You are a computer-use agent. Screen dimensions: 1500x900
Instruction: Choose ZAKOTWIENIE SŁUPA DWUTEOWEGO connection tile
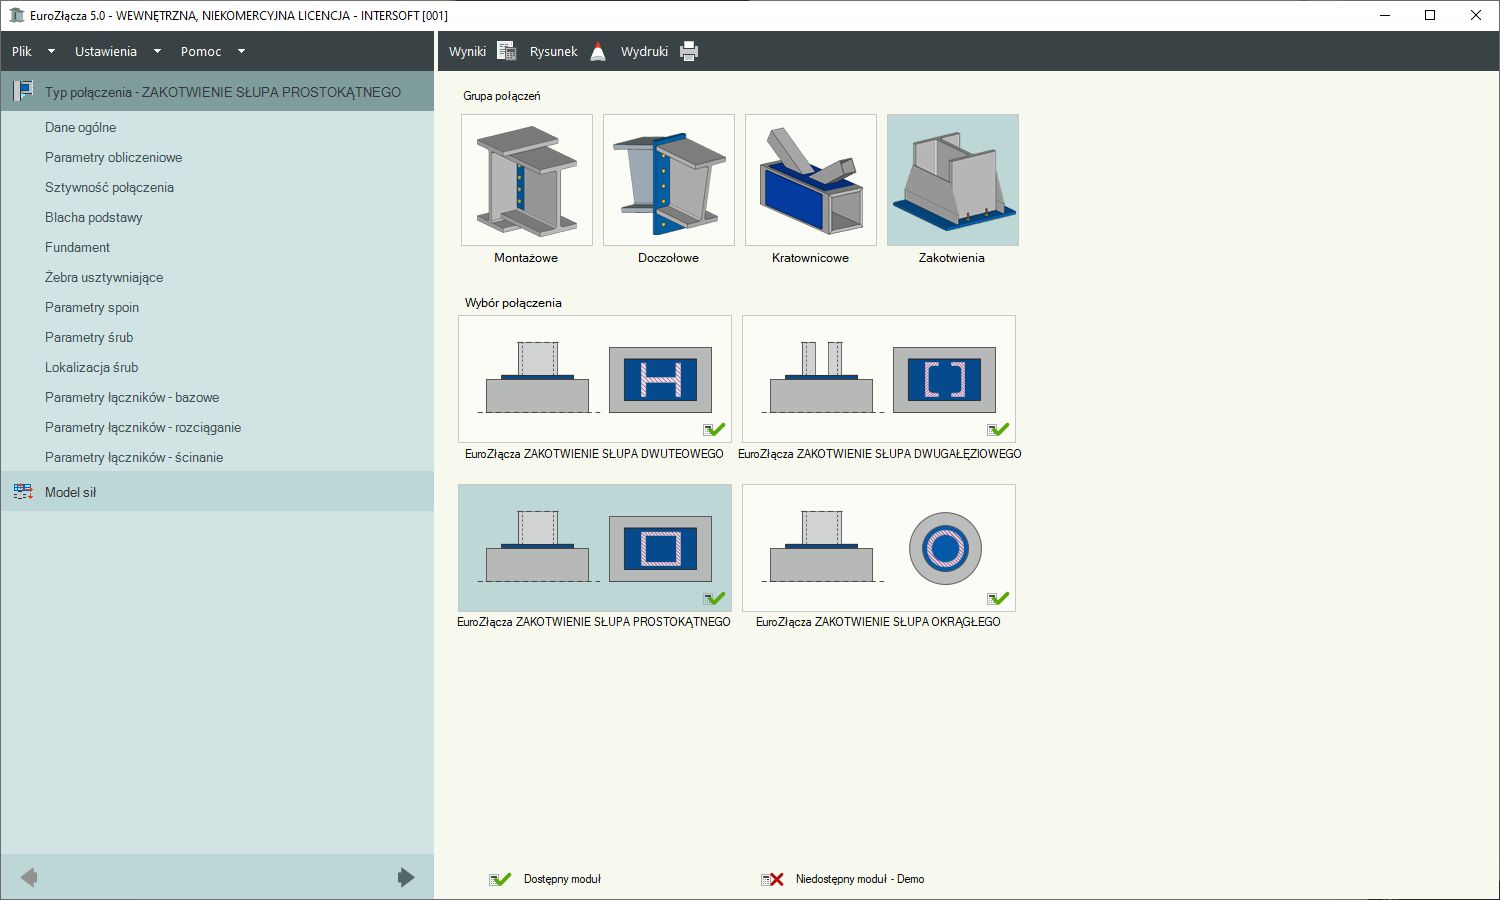[x=595, y=379]
